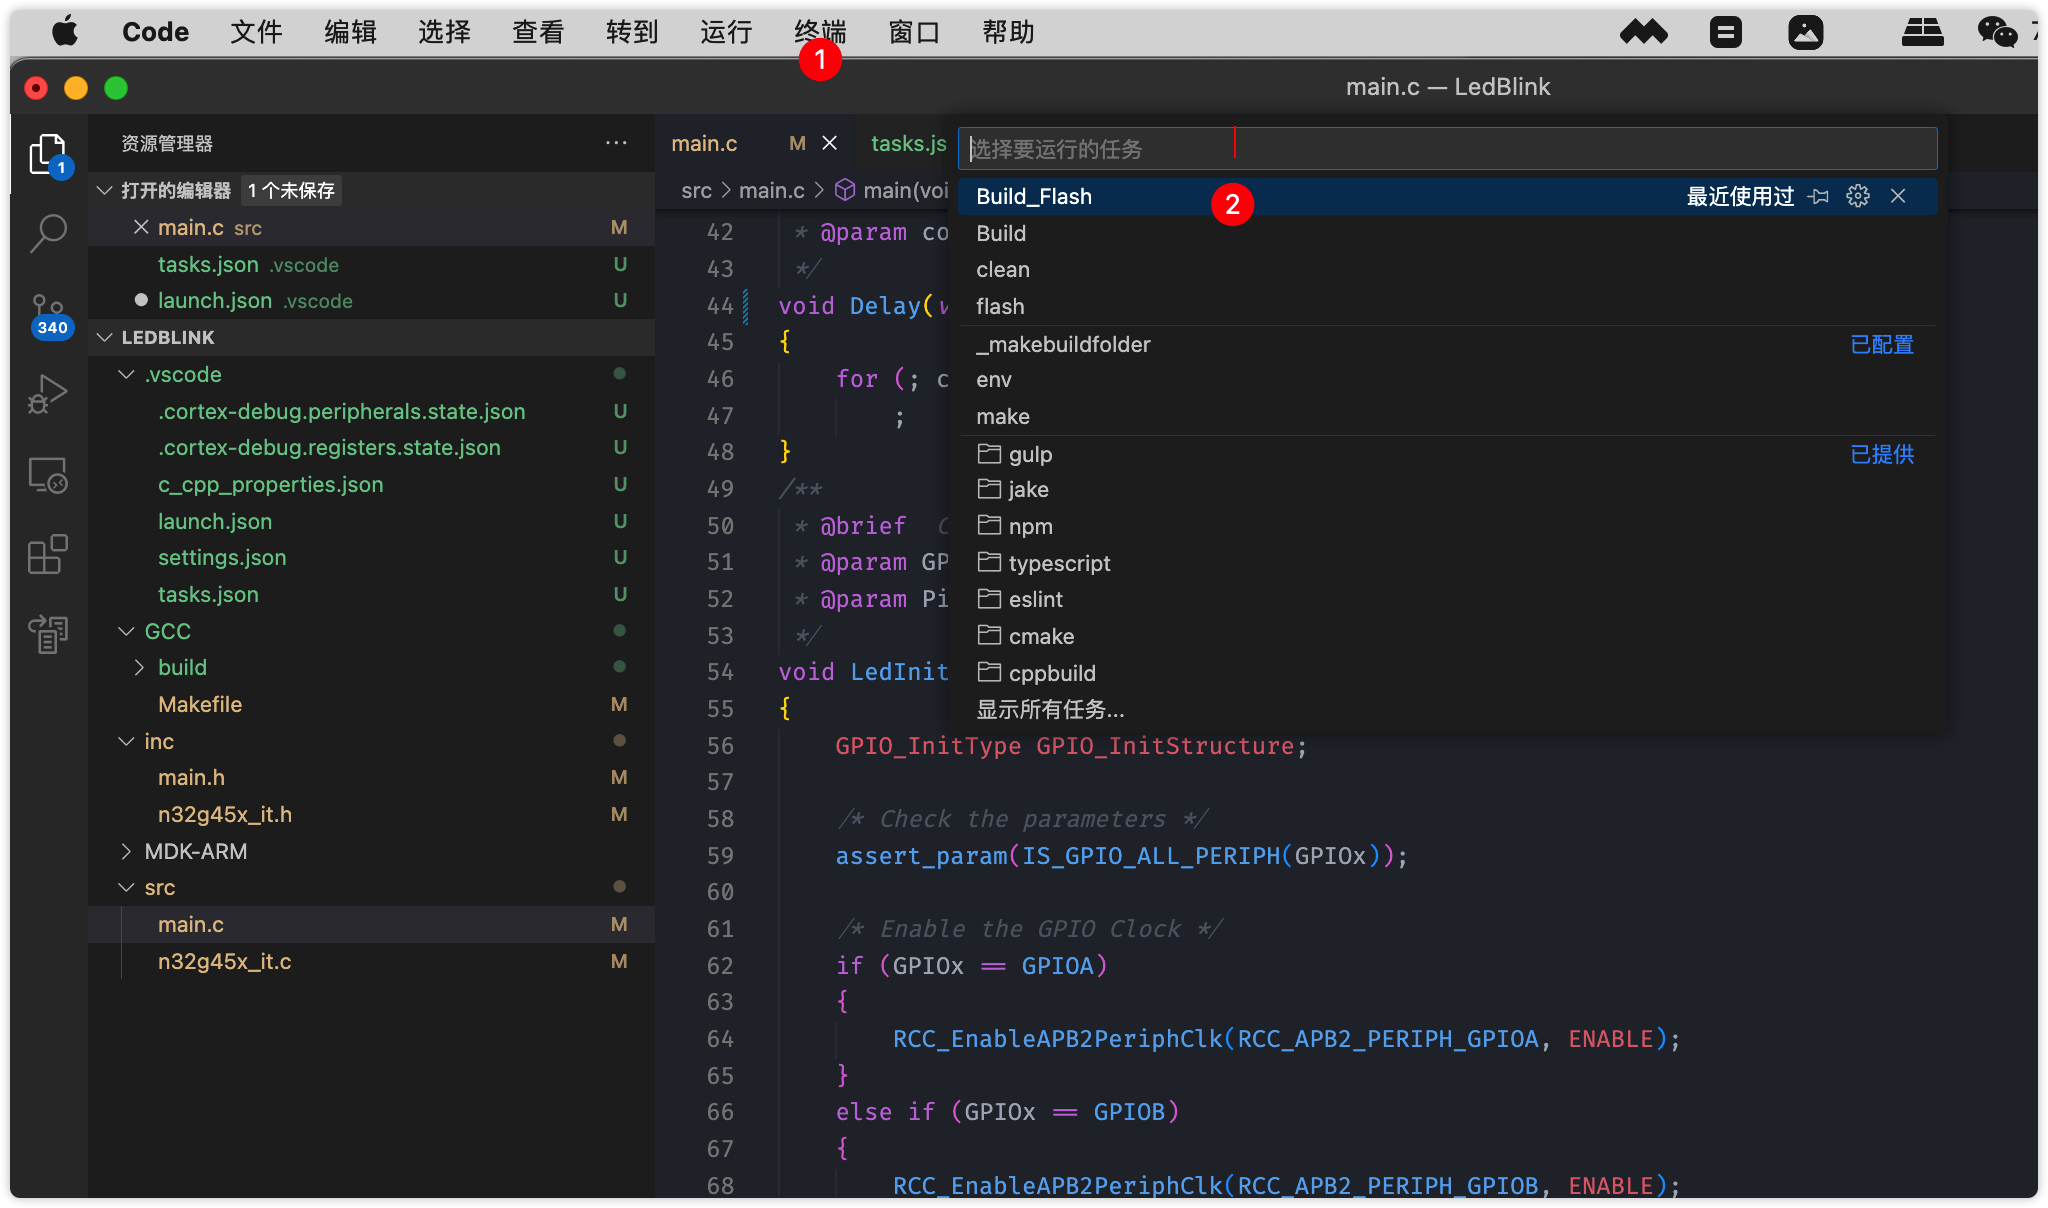Viewport: 2048px width, 1208px height.
Task: Open Remote Explorer icon in activity bar
Action: click(x=48, y=474)
